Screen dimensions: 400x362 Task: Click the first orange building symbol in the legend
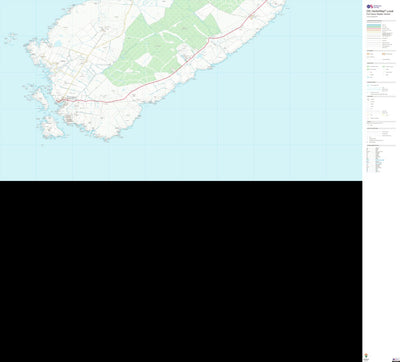click(368, 54)
